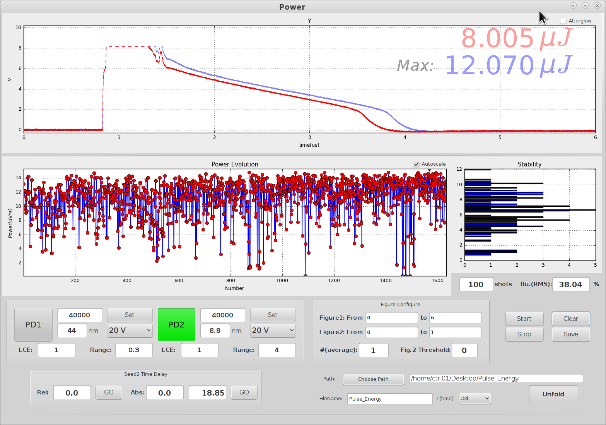Open the PD2 20 V voltage dropdown
Screen dimensions: 606x425
[x=272, y=331]
